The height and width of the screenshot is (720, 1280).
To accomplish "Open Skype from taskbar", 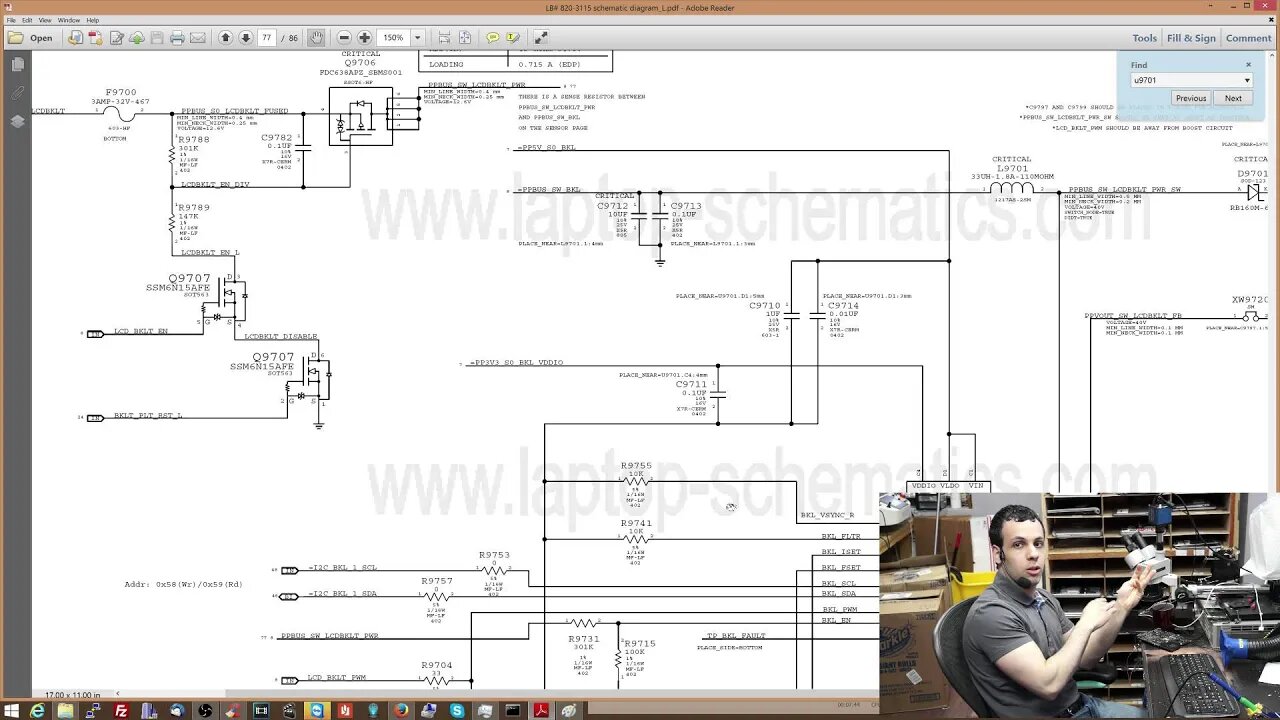I will 457,711.
